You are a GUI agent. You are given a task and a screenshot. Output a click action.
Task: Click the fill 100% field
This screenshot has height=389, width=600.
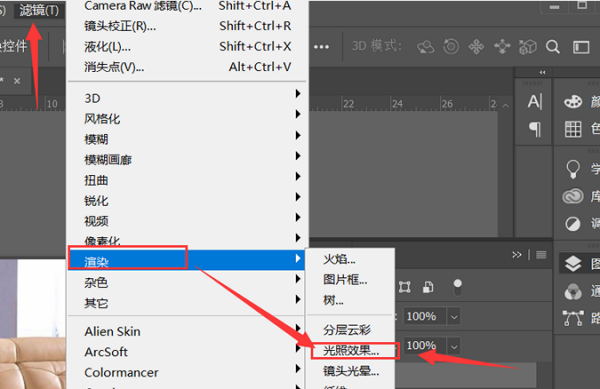(424, 346)
